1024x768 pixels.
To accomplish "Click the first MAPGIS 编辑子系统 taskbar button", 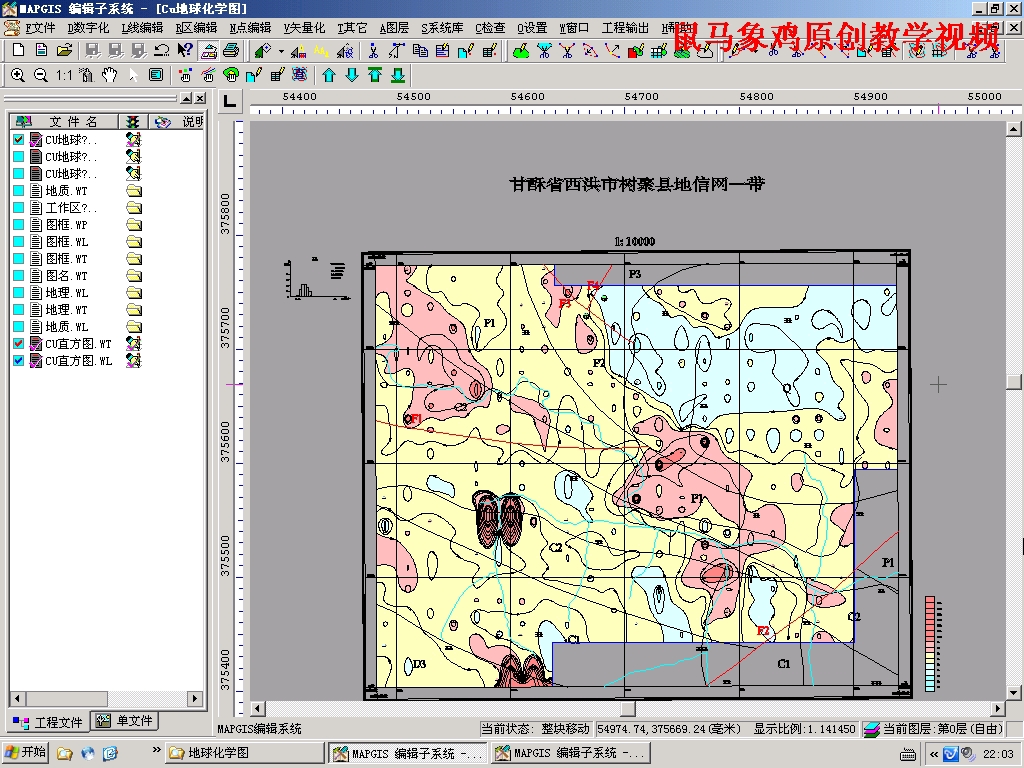I will click(408, 753).
